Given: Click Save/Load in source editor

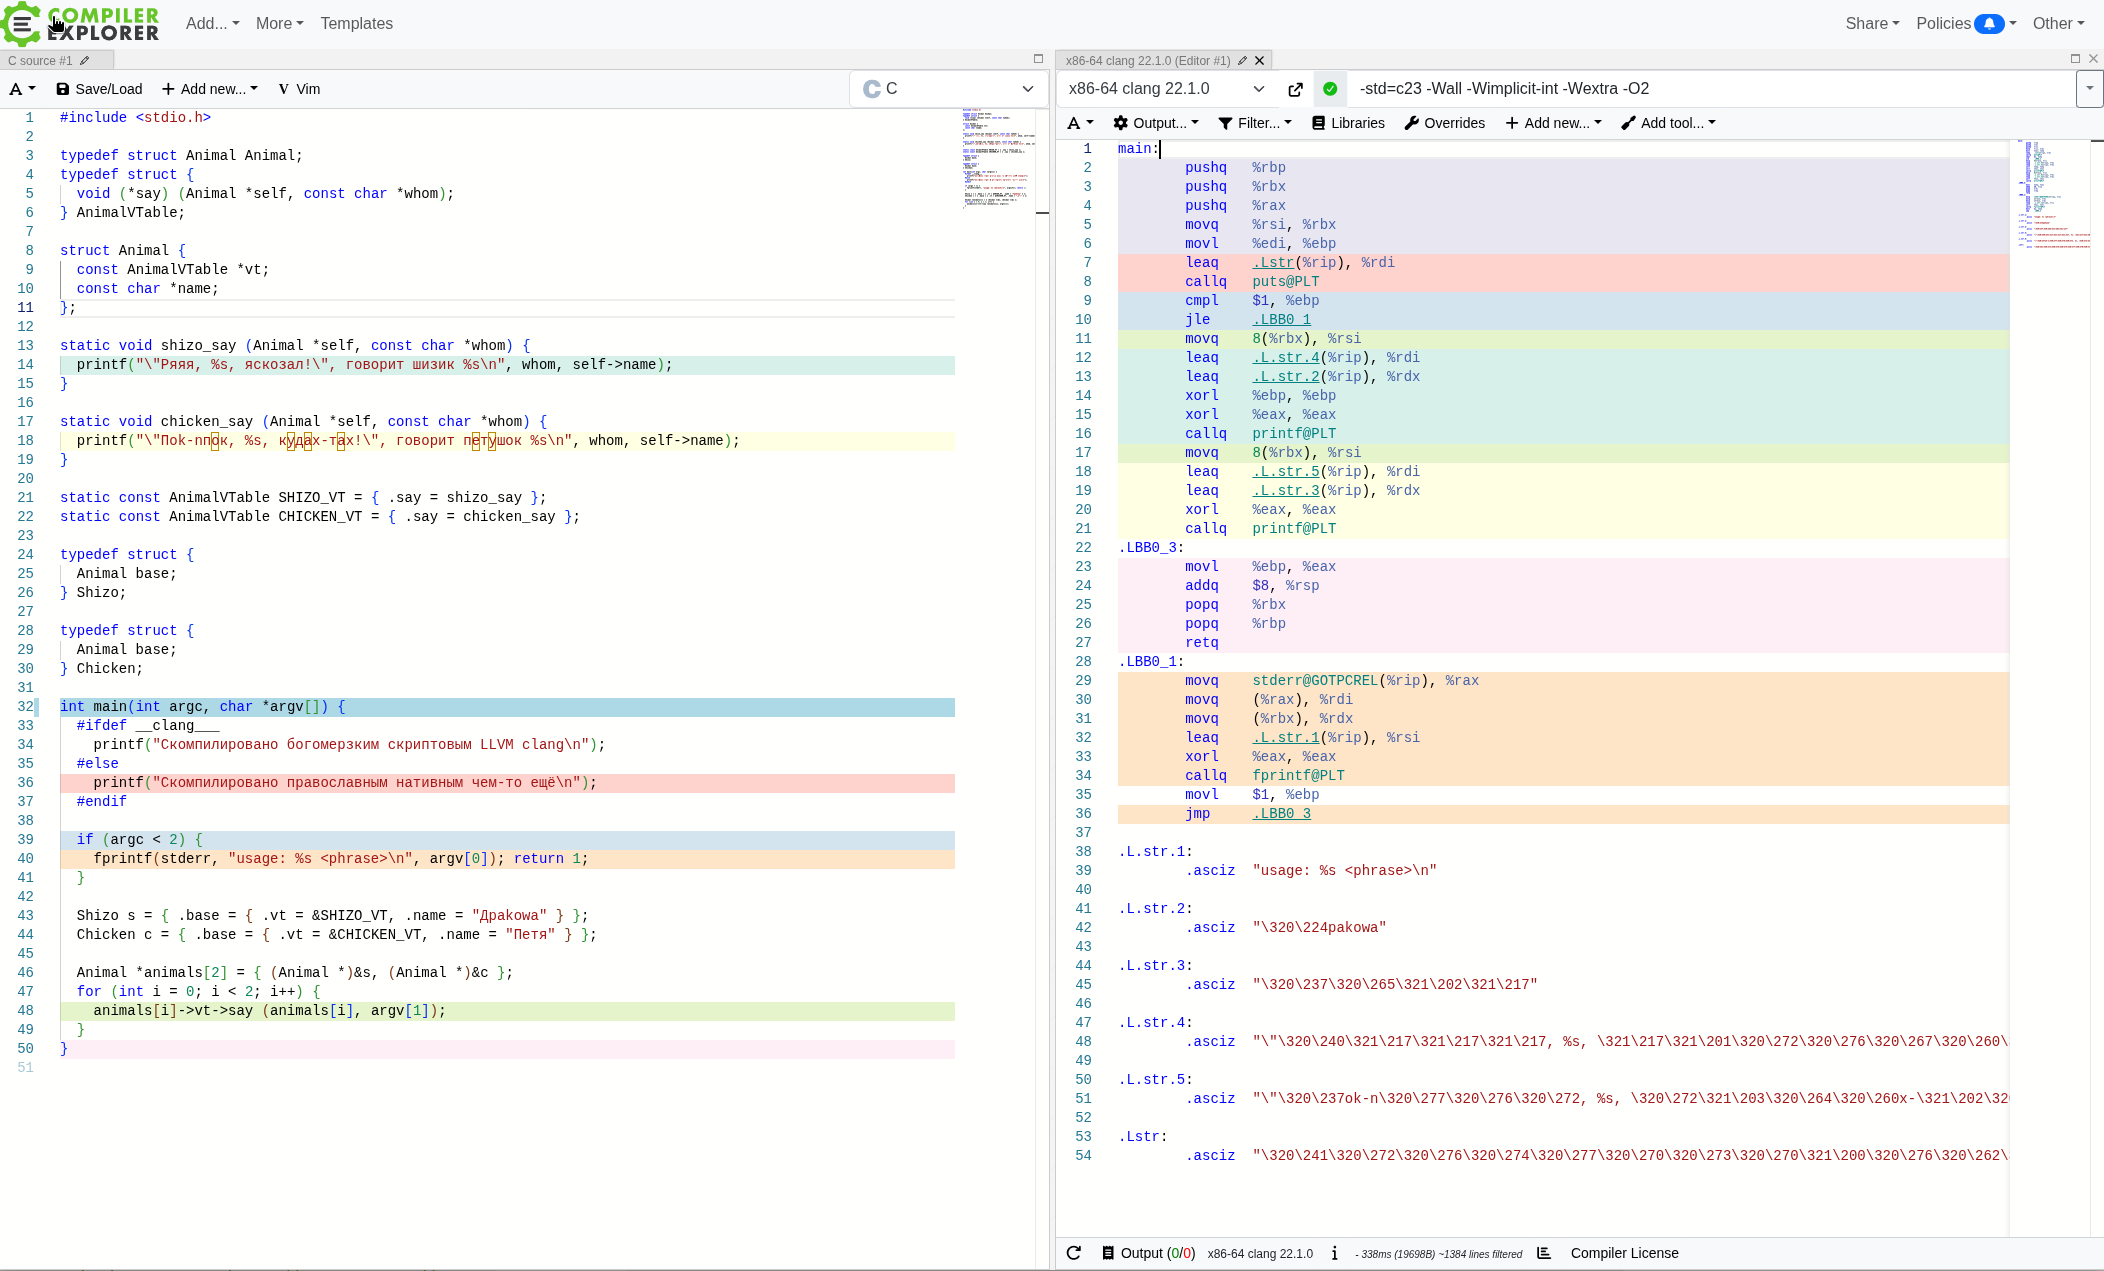Looking at the screenshot, I should pos(99,89).
